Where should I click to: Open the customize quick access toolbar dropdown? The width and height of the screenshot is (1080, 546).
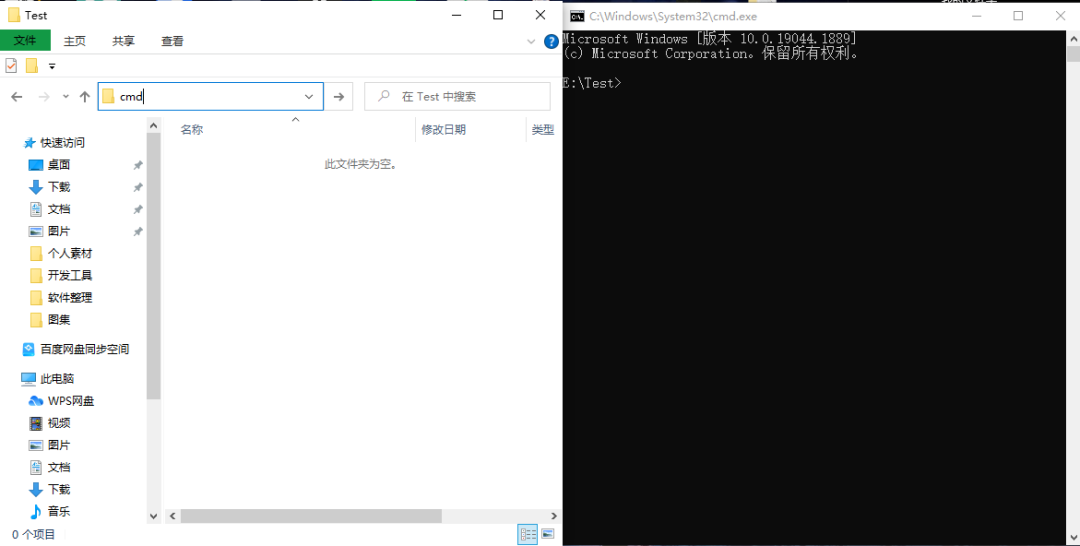coord(52,66)
